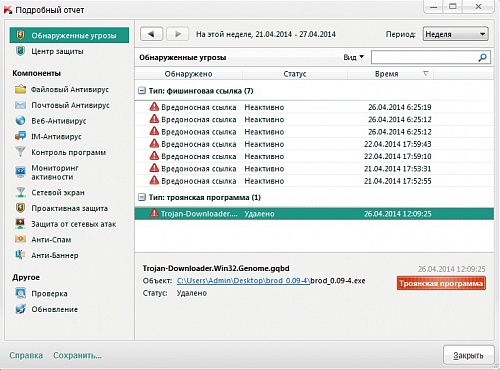
Task: Click the folder icon for Файловый Антивирус
Action: pyautogui.click(x=21, y=89)
